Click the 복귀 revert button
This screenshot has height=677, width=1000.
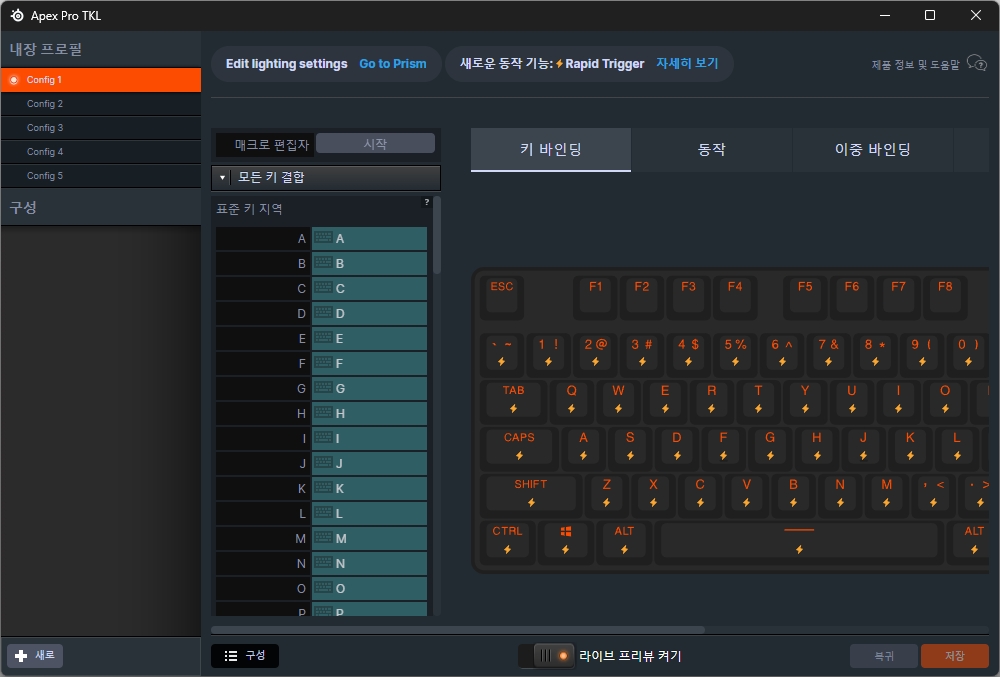884,656
